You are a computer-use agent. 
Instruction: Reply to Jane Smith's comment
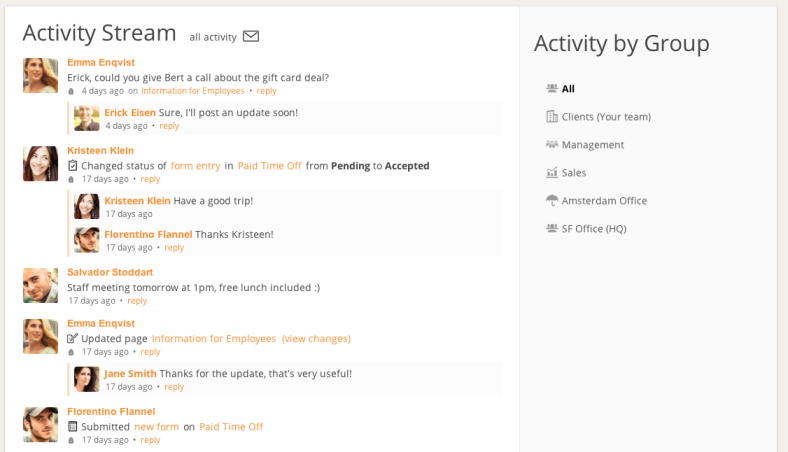point(174,387)
